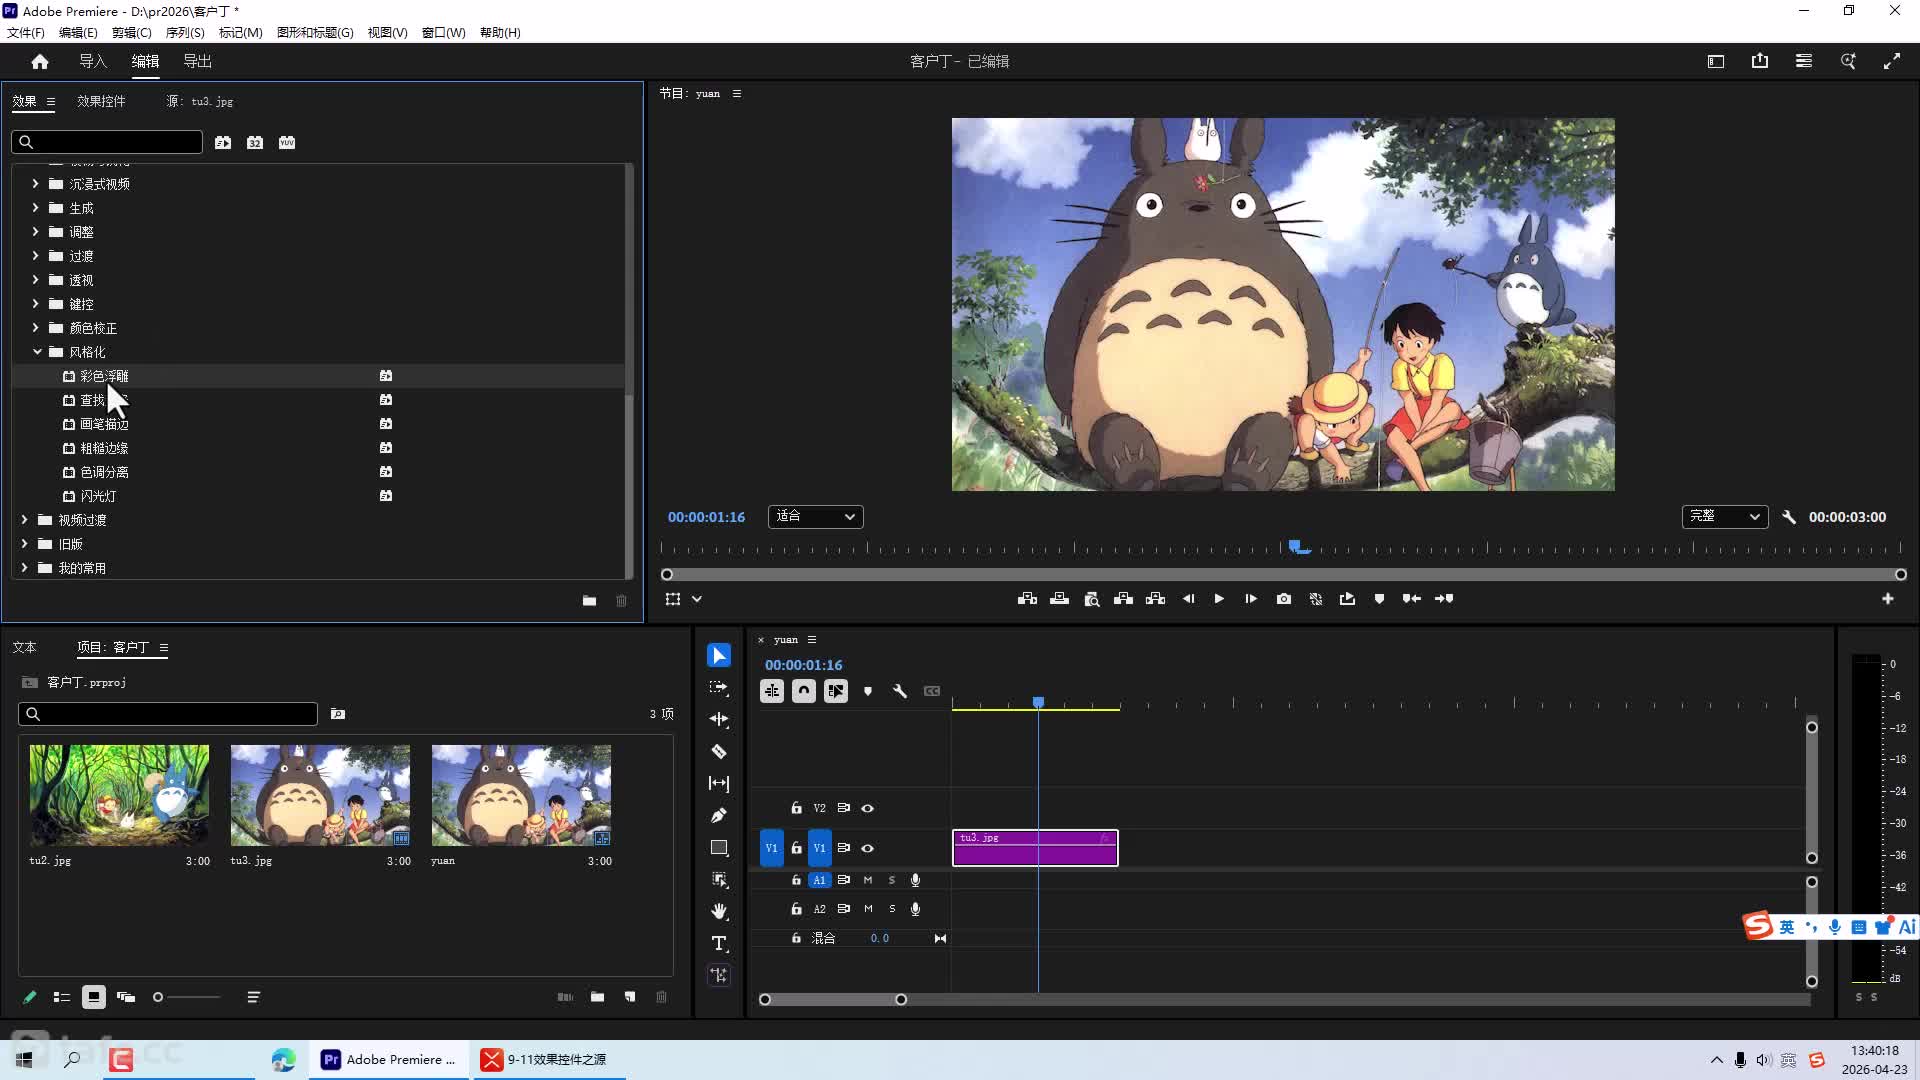Image resolution: width=1920 pixels, height=1080 pixels.
Task: Click the Home icon
Action: 40,62
